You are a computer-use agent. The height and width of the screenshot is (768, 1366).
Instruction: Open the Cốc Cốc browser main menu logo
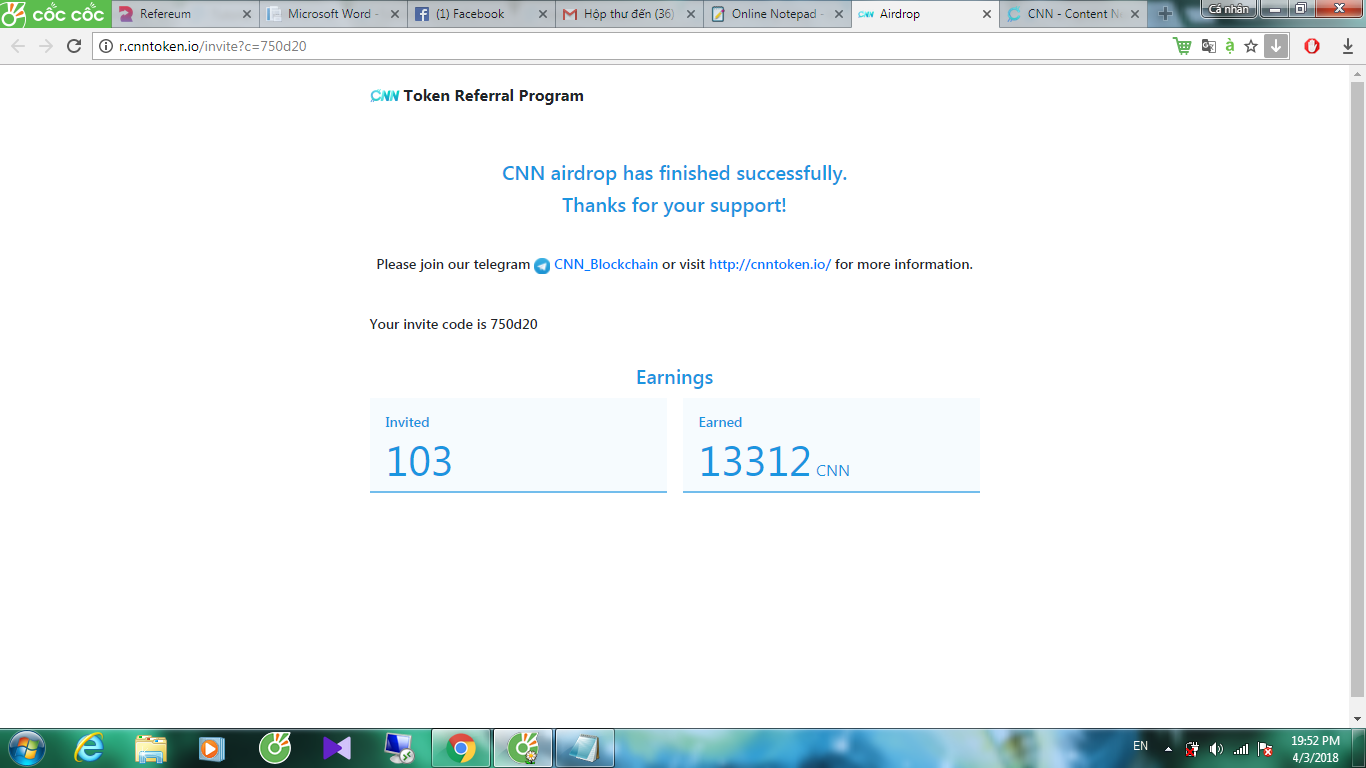coord(54,14)
